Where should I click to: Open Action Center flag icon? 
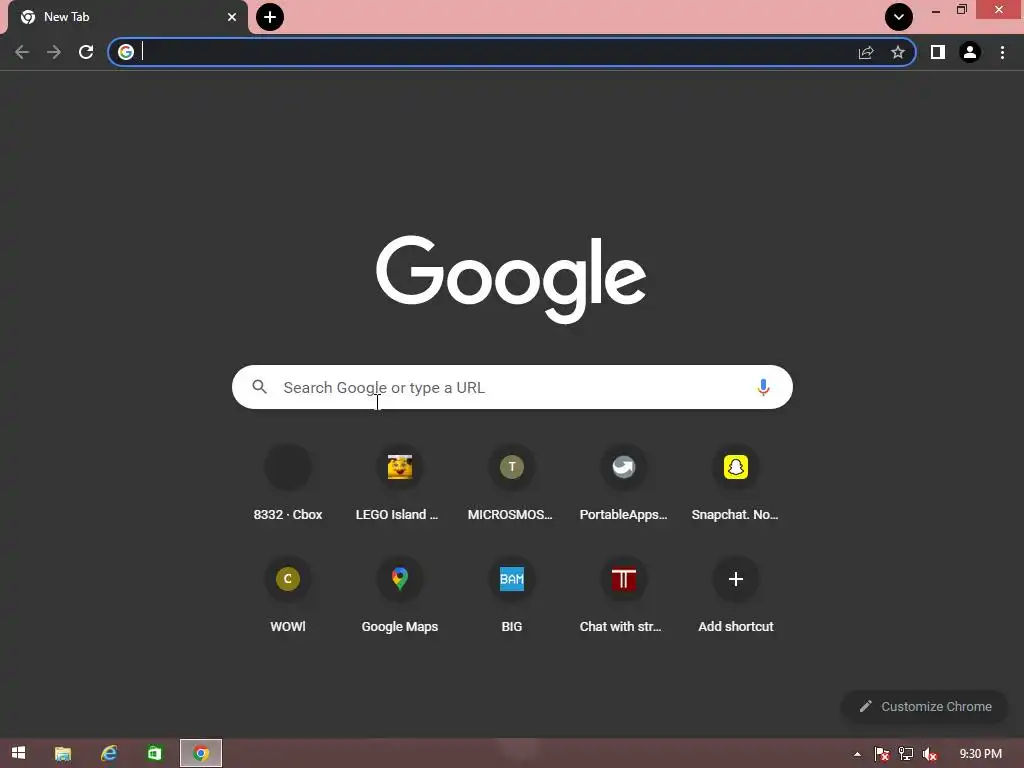881,754
